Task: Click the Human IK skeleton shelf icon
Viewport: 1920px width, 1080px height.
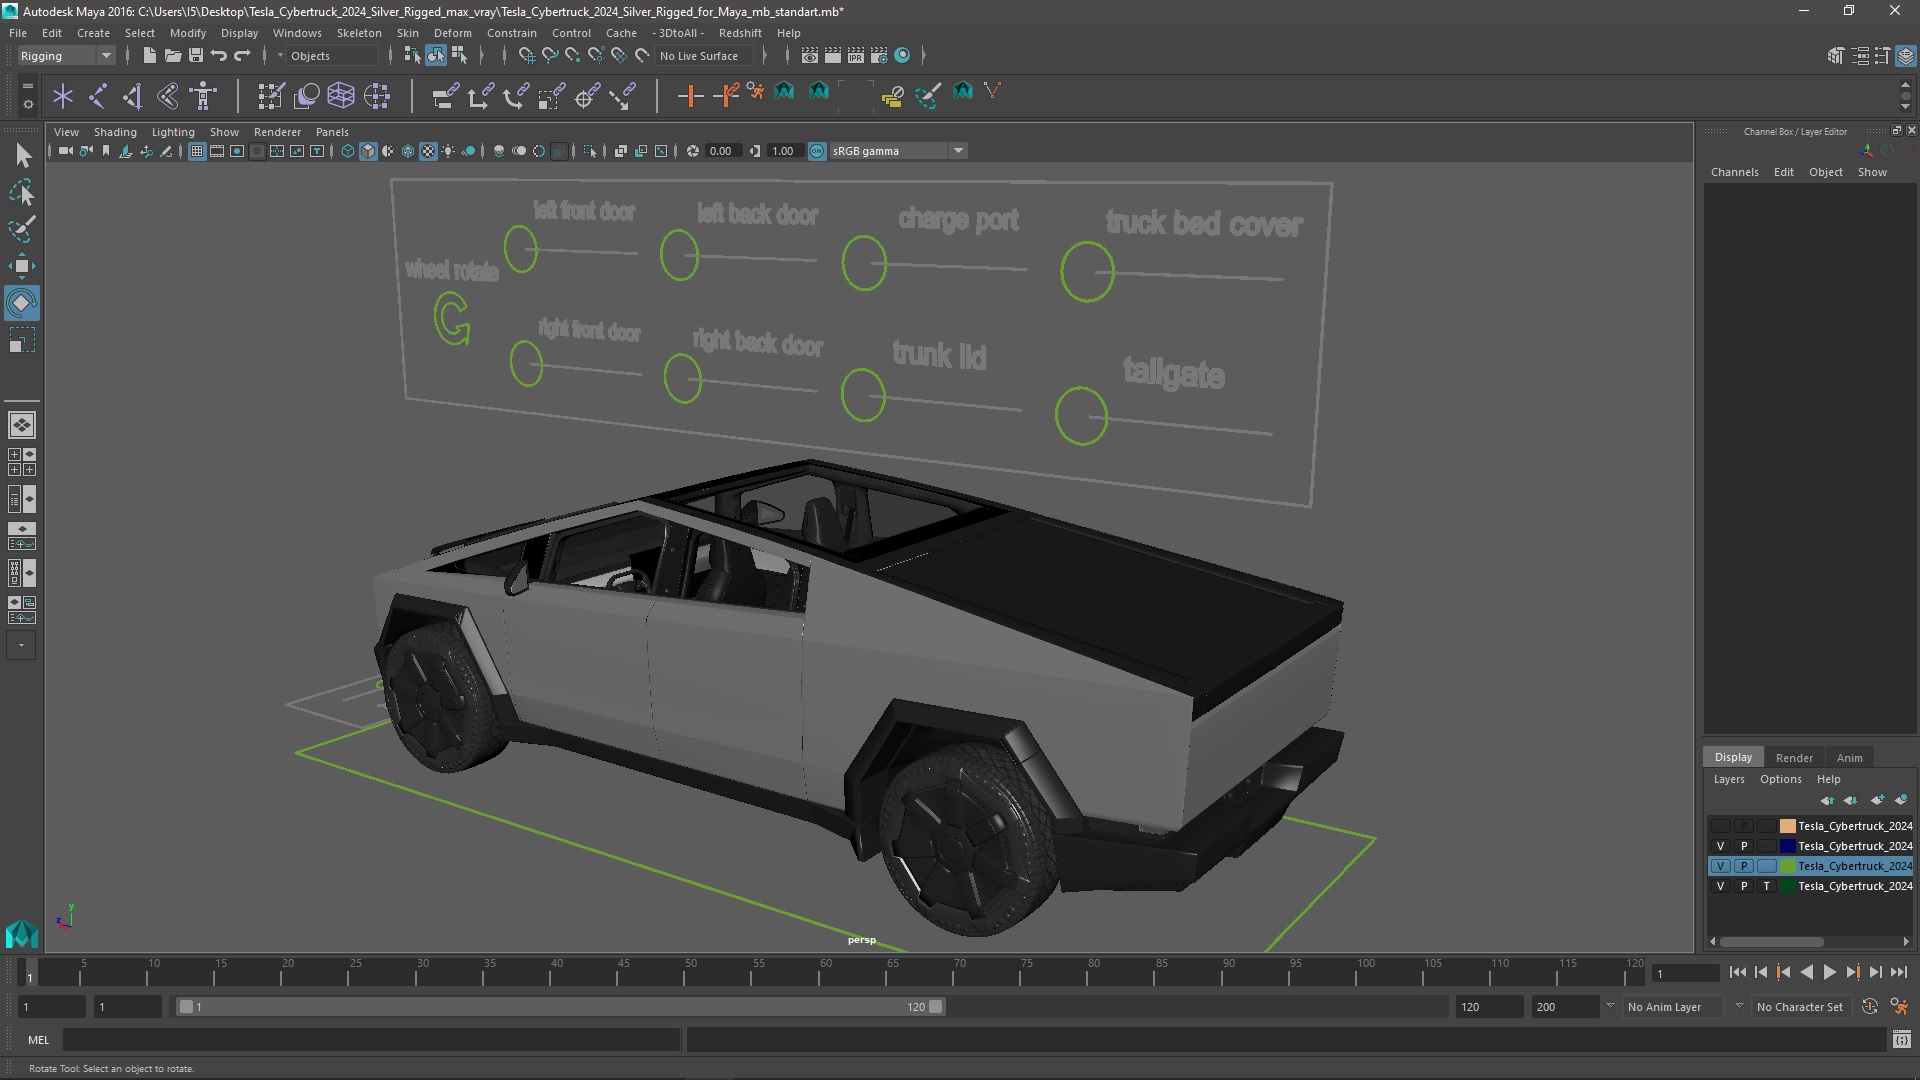Action: click(x=203, y=96)
